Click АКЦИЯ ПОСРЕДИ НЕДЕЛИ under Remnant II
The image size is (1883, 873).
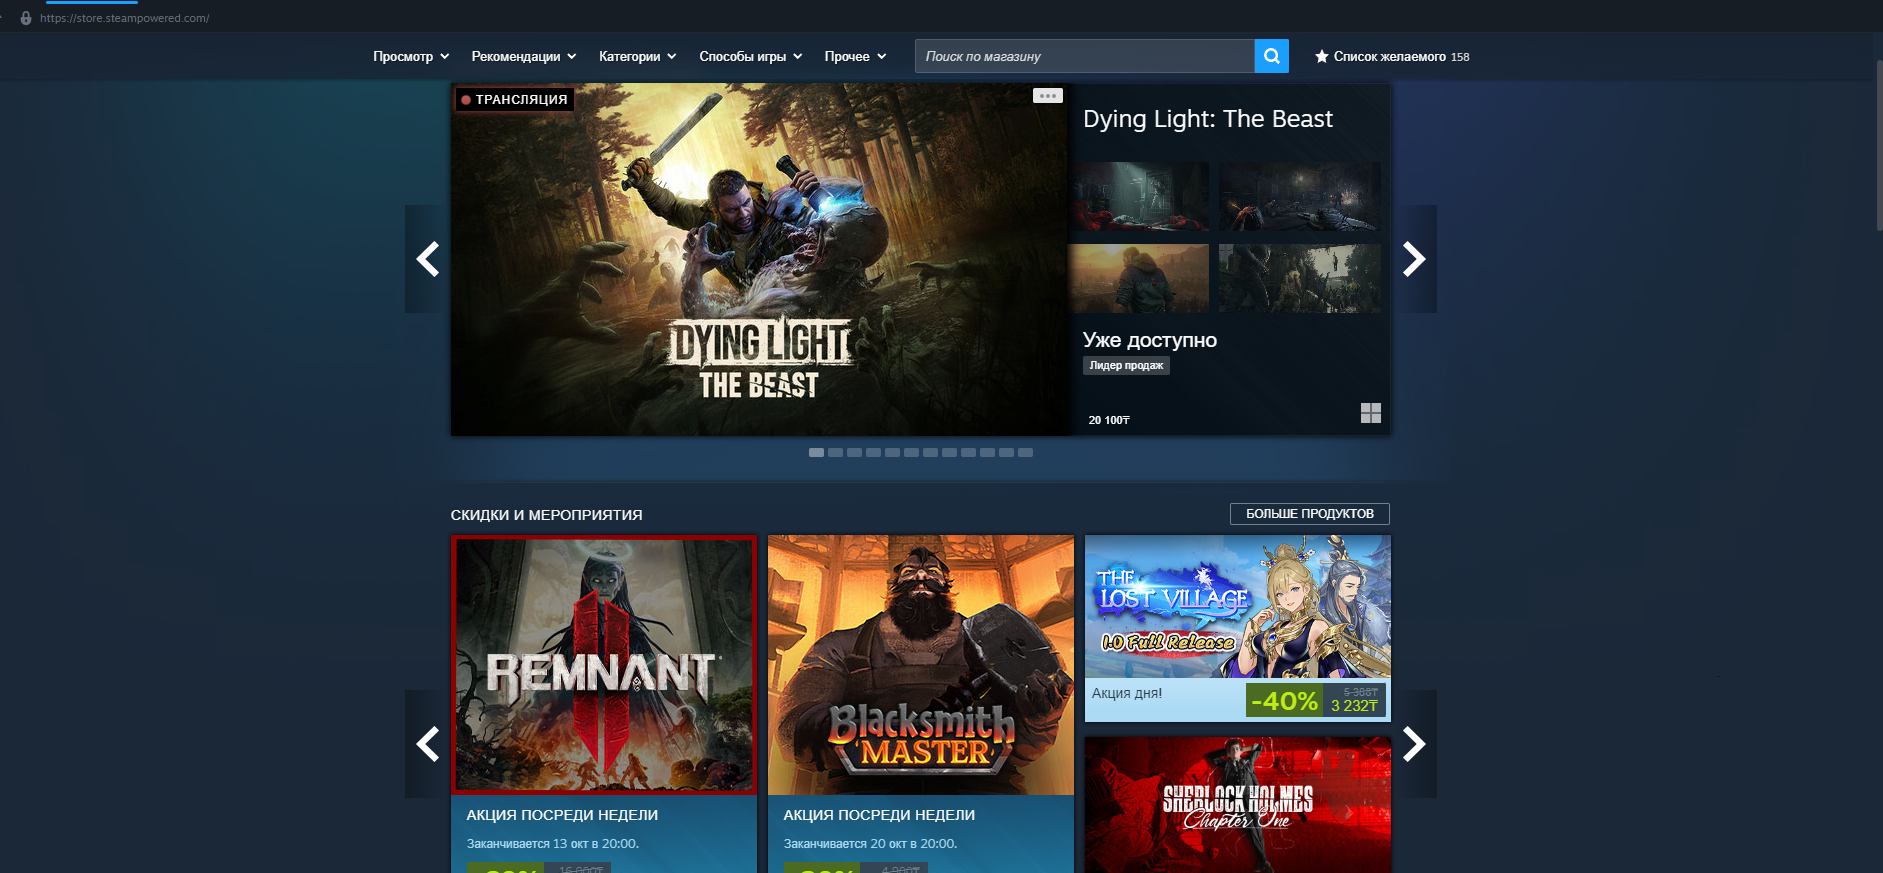562,815
